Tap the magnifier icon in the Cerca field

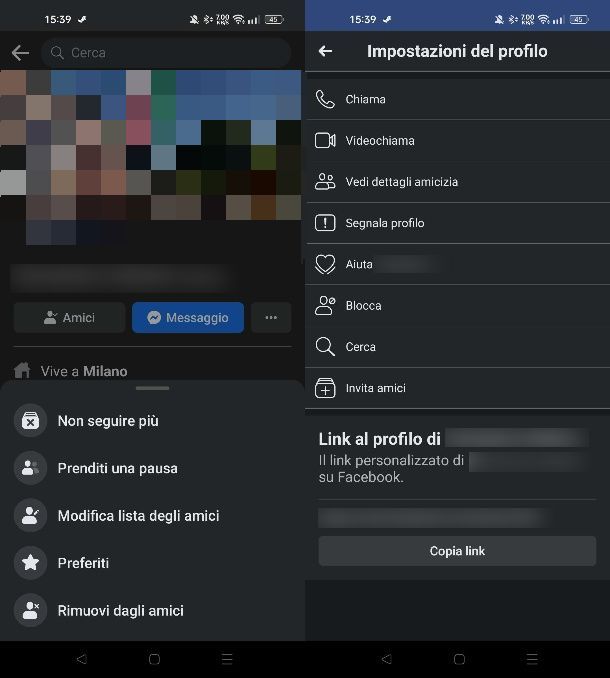(57, 53)
